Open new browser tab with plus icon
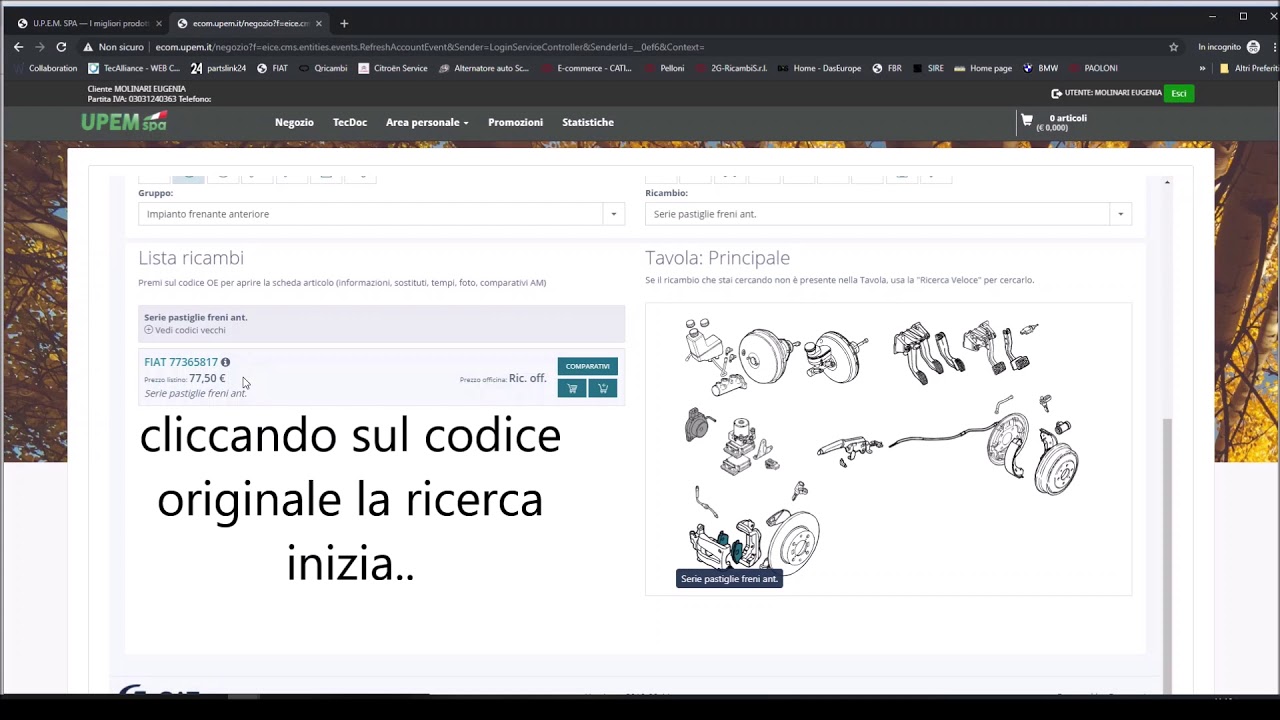Screen dimensions: 1280x720 (344, 23)
